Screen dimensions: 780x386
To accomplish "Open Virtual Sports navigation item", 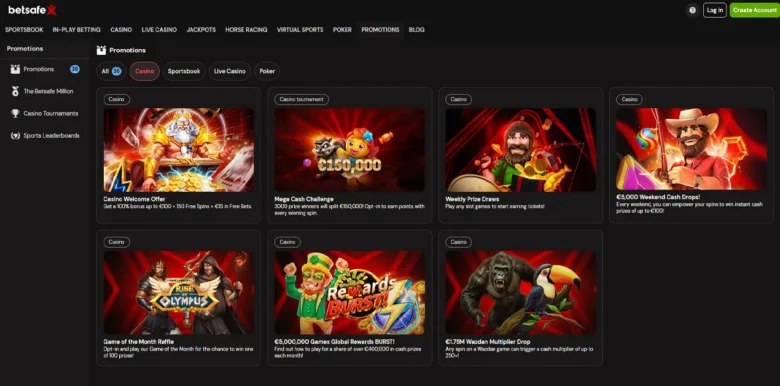I will (x=300, y=30).
